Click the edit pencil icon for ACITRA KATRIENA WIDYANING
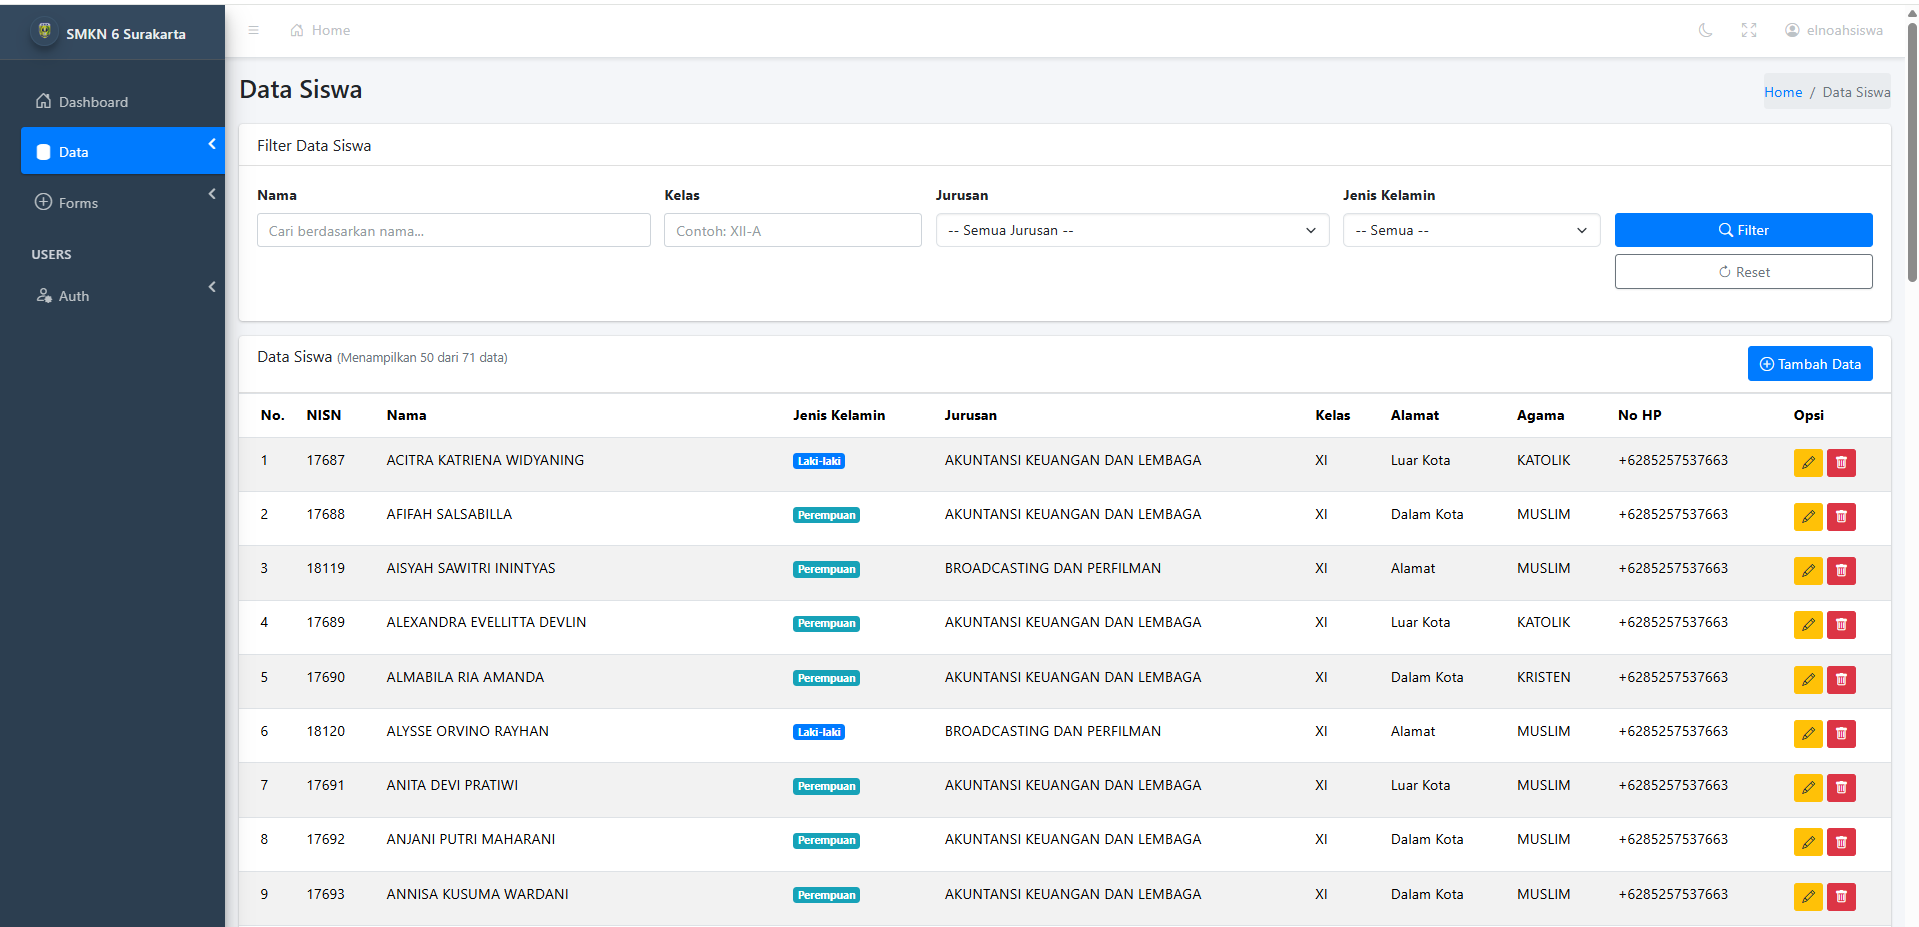The height and width of the screenshot is (927, 1919). [x=1807, y=463]
